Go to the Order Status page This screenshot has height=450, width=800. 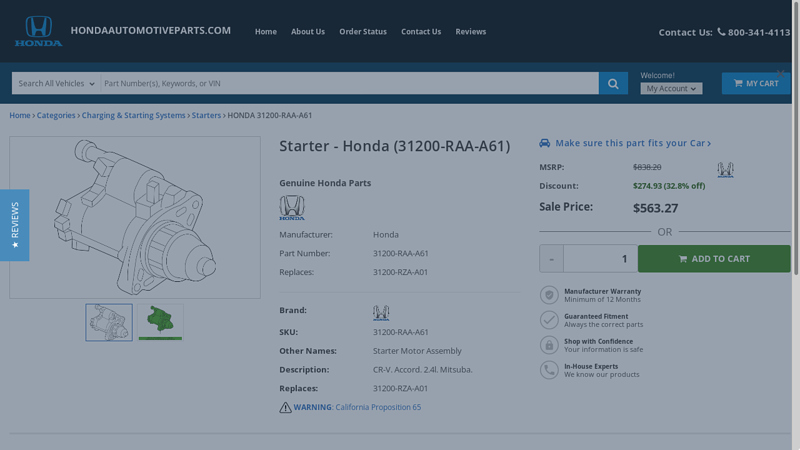click(x=363, y=32)
